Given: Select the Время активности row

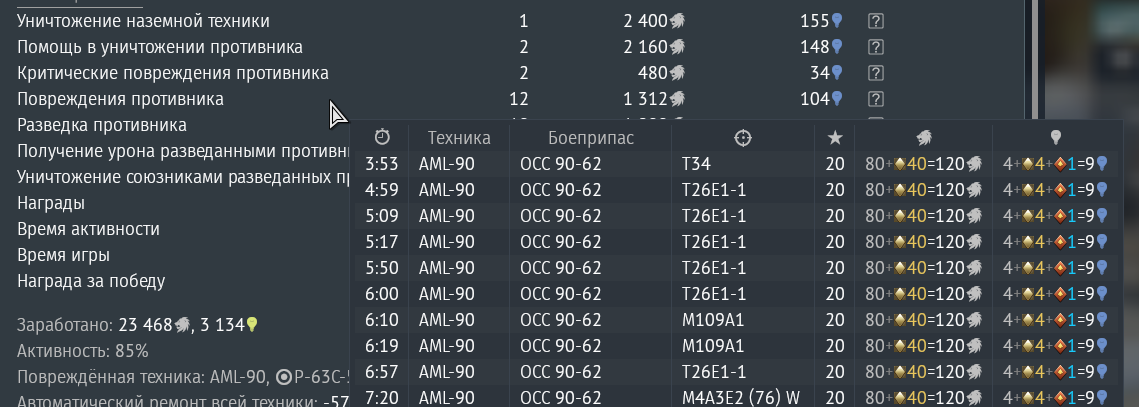Looking at the screenshot, I should 88,229.
